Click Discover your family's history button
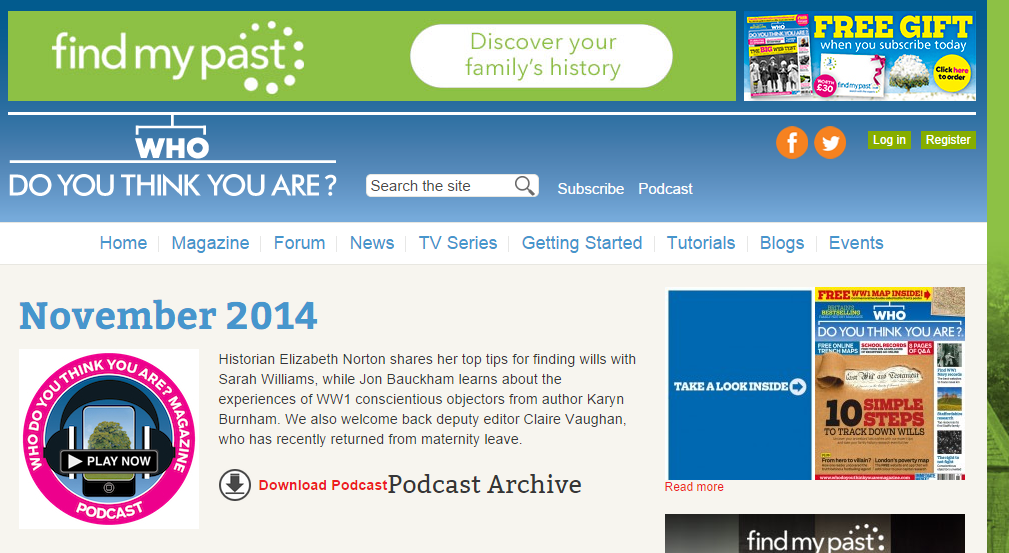Image resolution: width=1009 pixels, height=553 pixels. point(541,56)
